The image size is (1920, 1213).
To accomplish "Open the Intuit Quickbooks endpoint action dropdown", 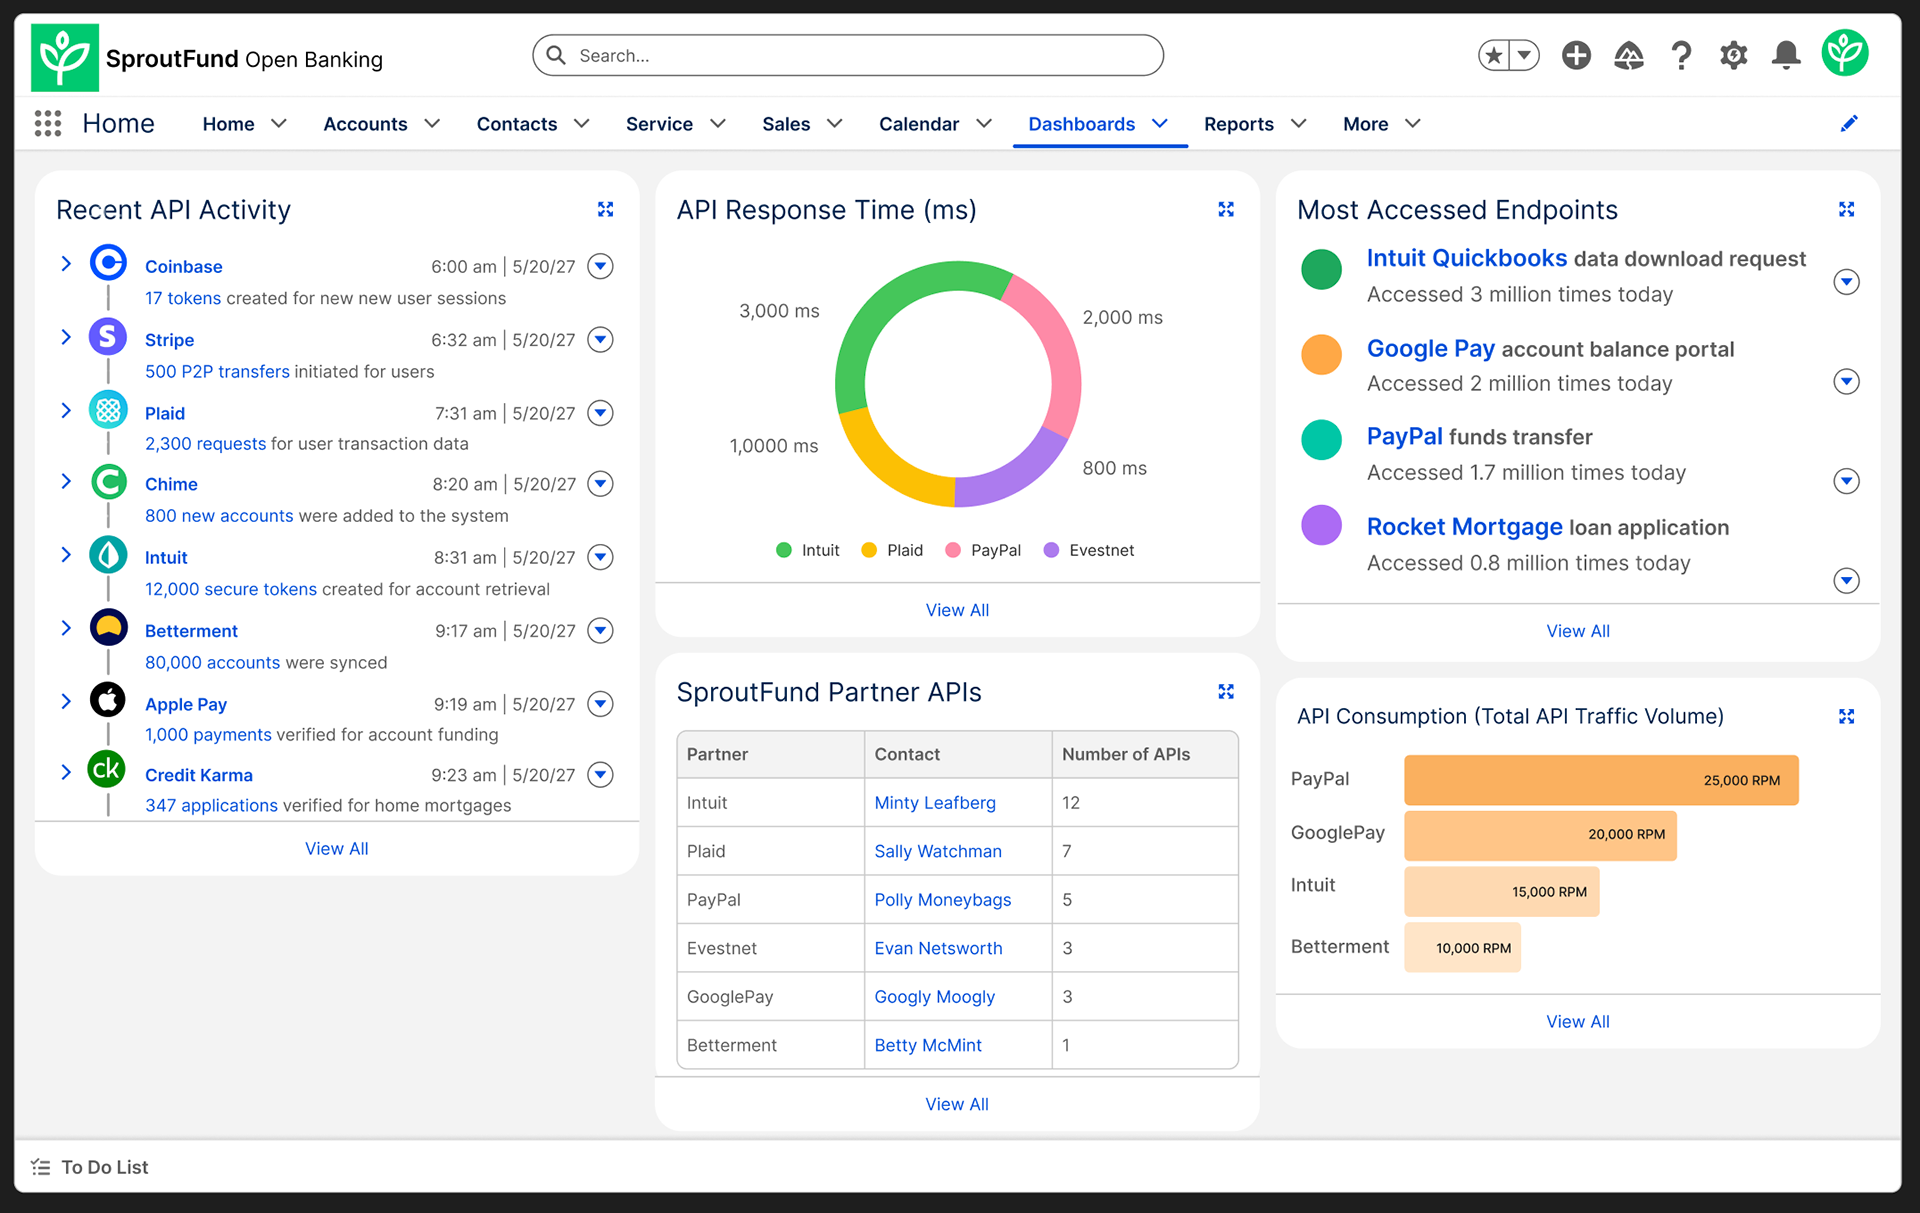I will point(1846,282).
